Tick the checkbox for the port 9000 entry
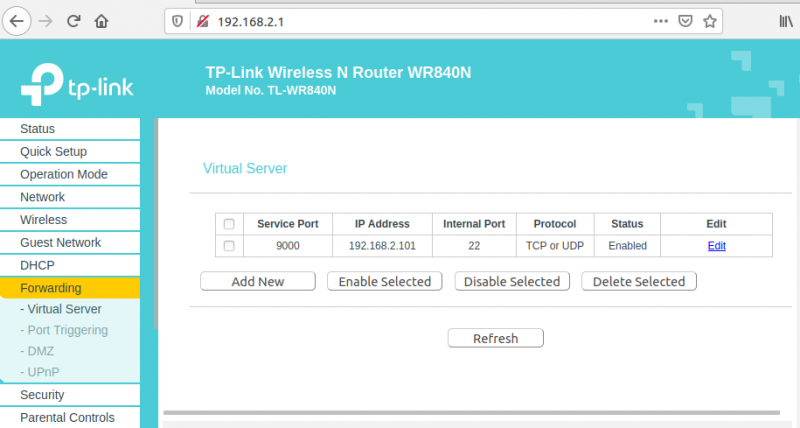800x428 pixels. pyautogui.click(x=229, y=246)
